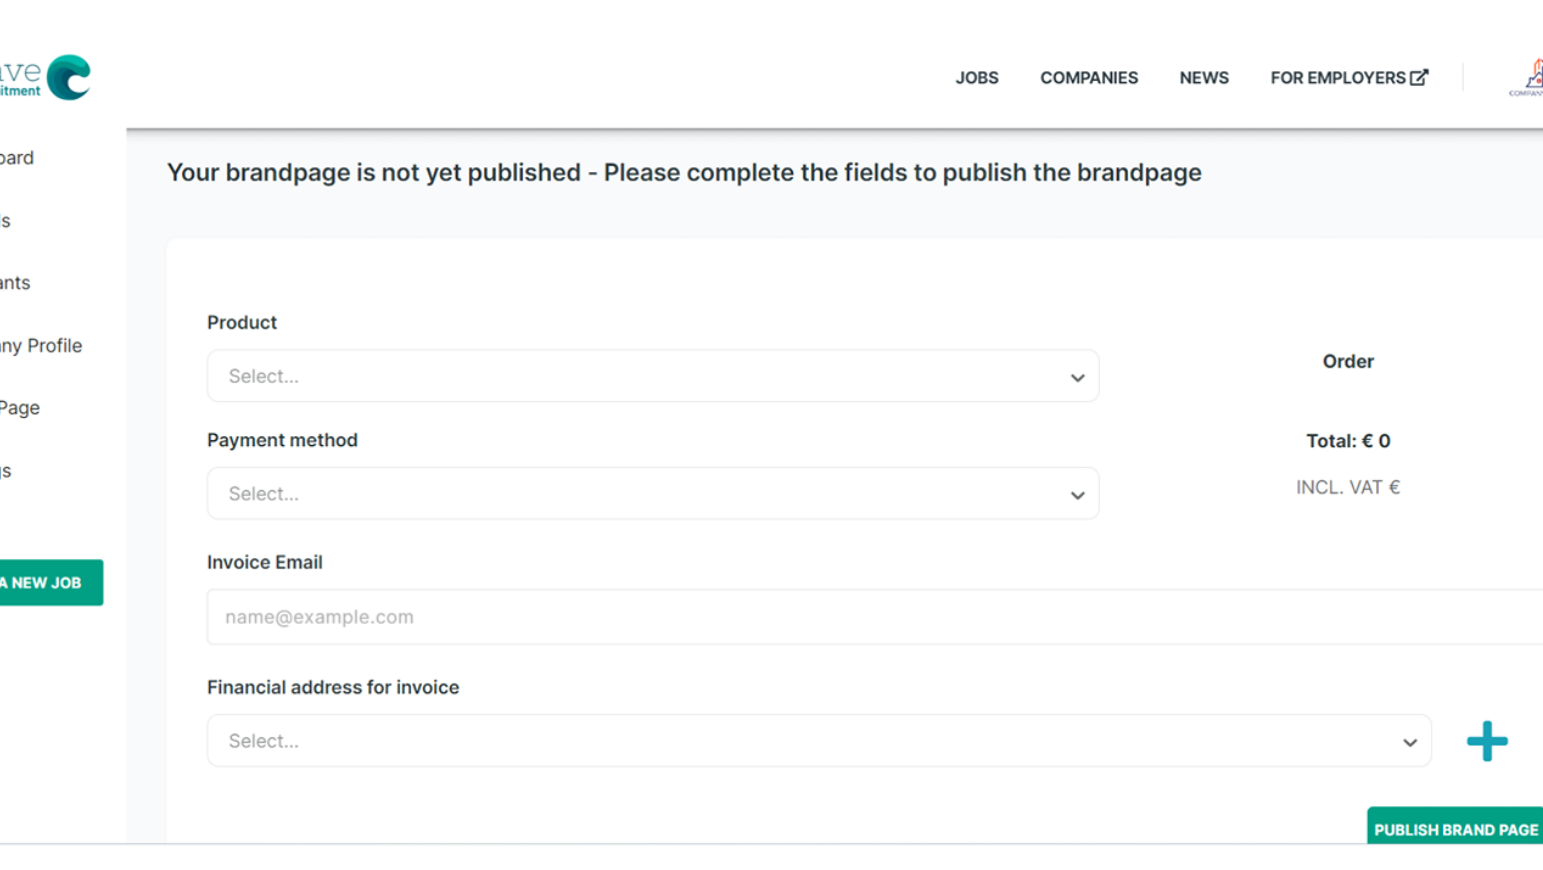This screenshot has height=870, width=1543.
Task: Open the Product dropdown
Action: tap(653, 376)
